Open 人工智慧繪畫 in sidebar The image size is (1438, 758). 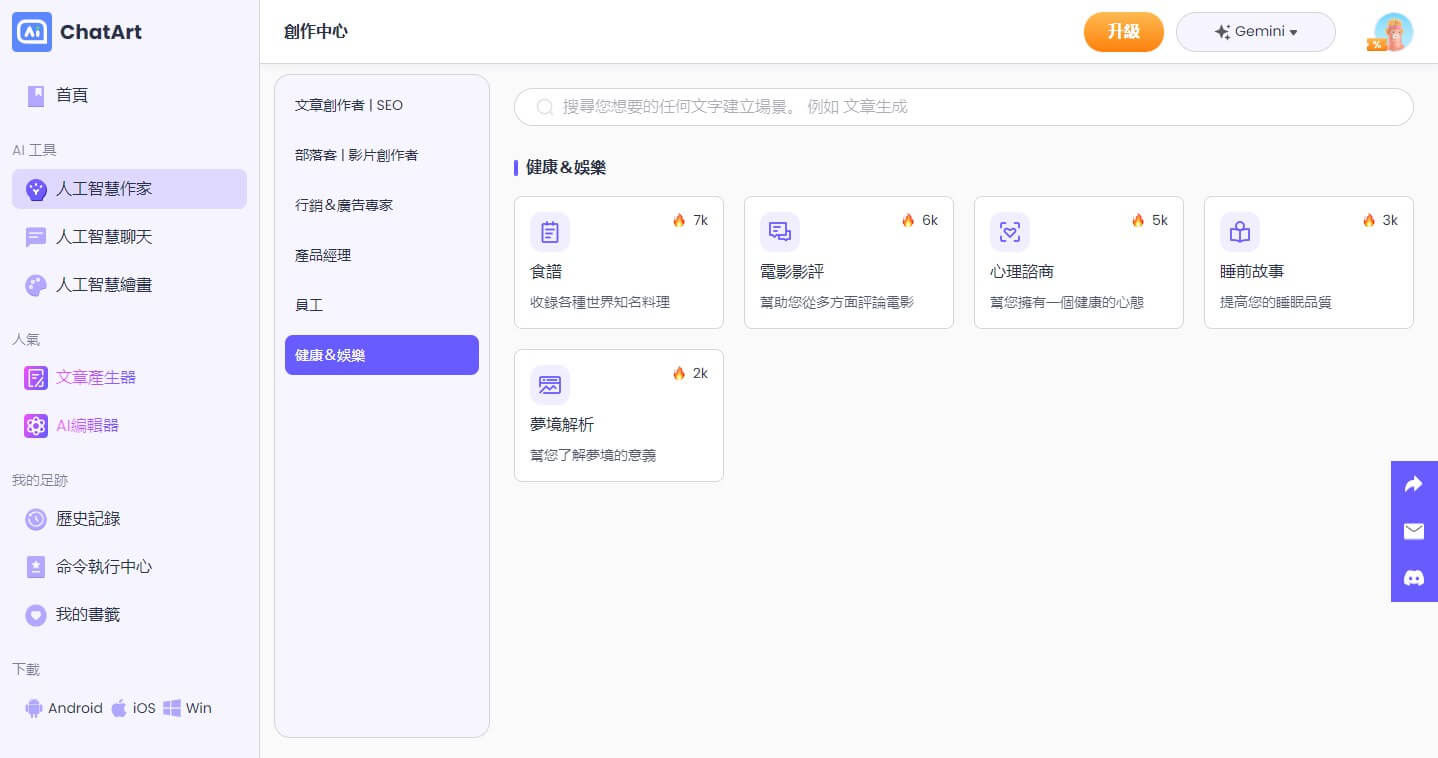130,285
